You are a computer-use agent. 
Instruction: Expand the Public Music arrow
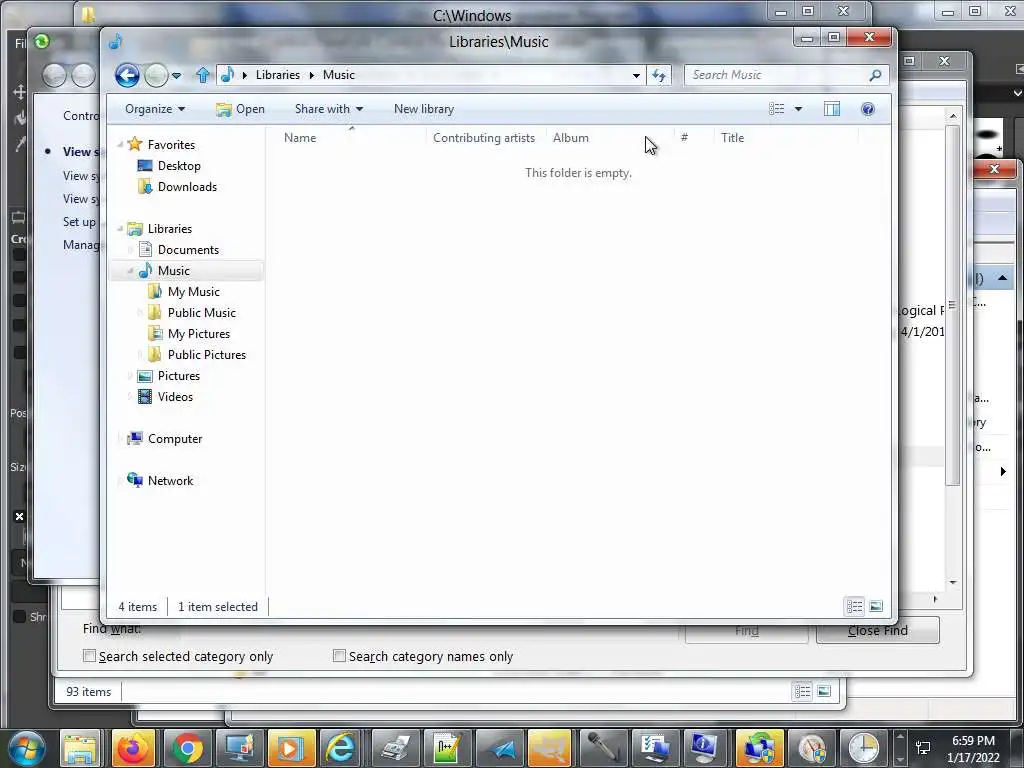[x=140, y=313]
